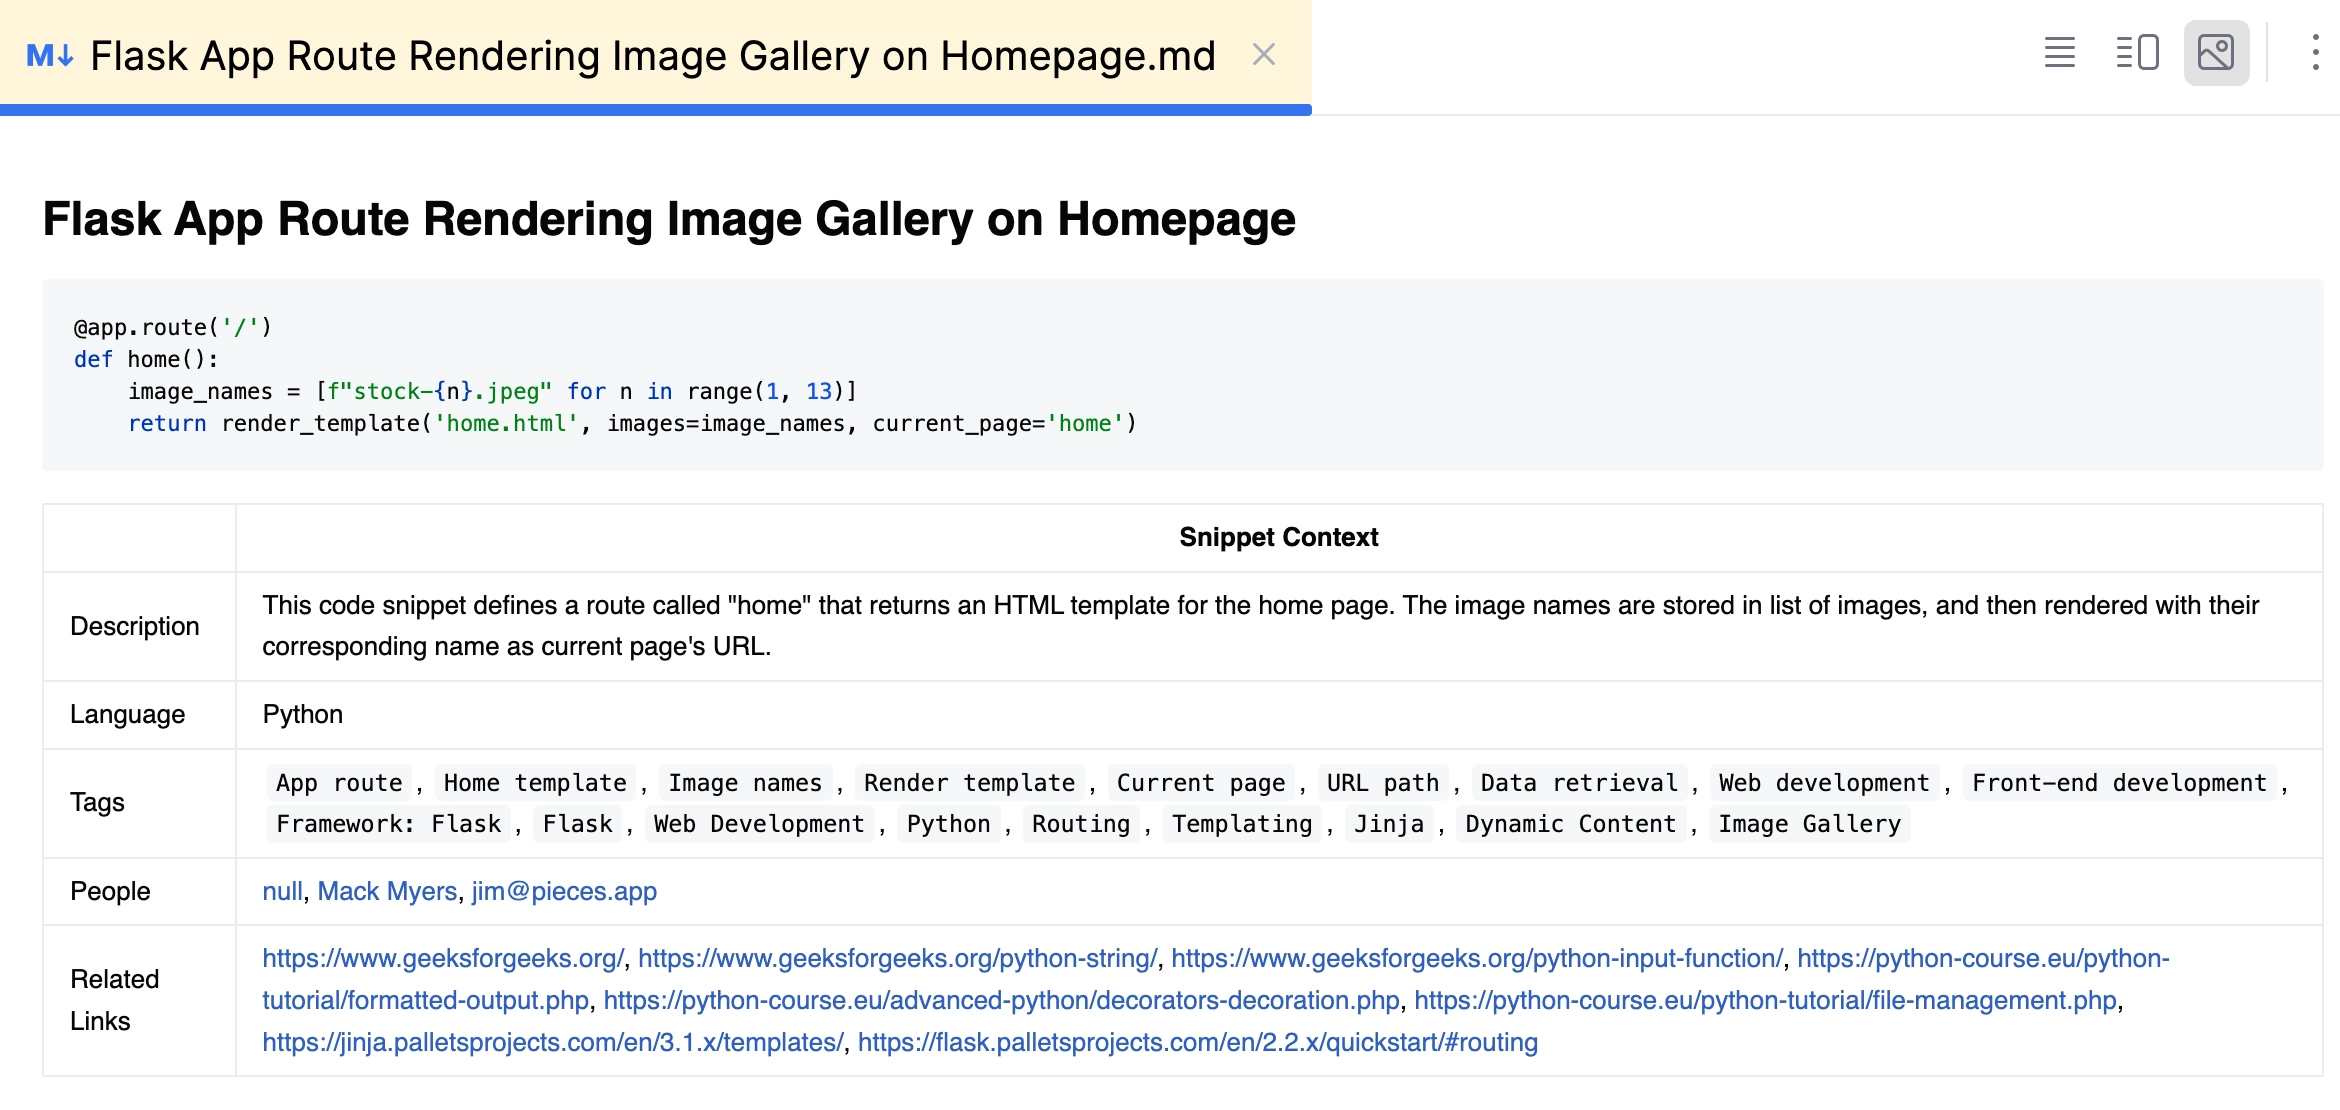Image resolution: width=2340 pixels, height=1110 pixels.
Task: Click the null entry under People
Action: click(281, 891)
